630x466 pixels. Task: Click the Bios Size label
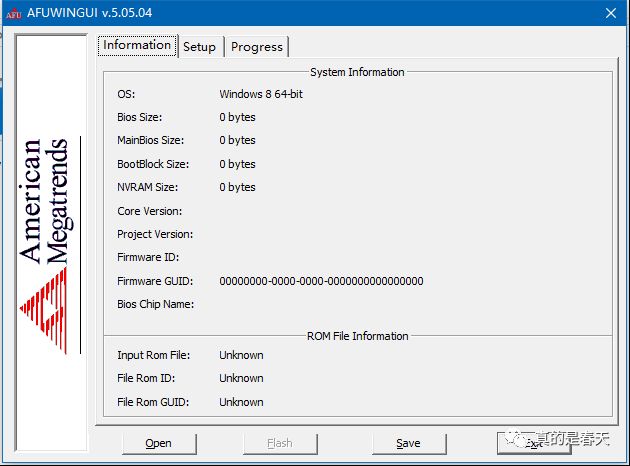tap(139, 117)
